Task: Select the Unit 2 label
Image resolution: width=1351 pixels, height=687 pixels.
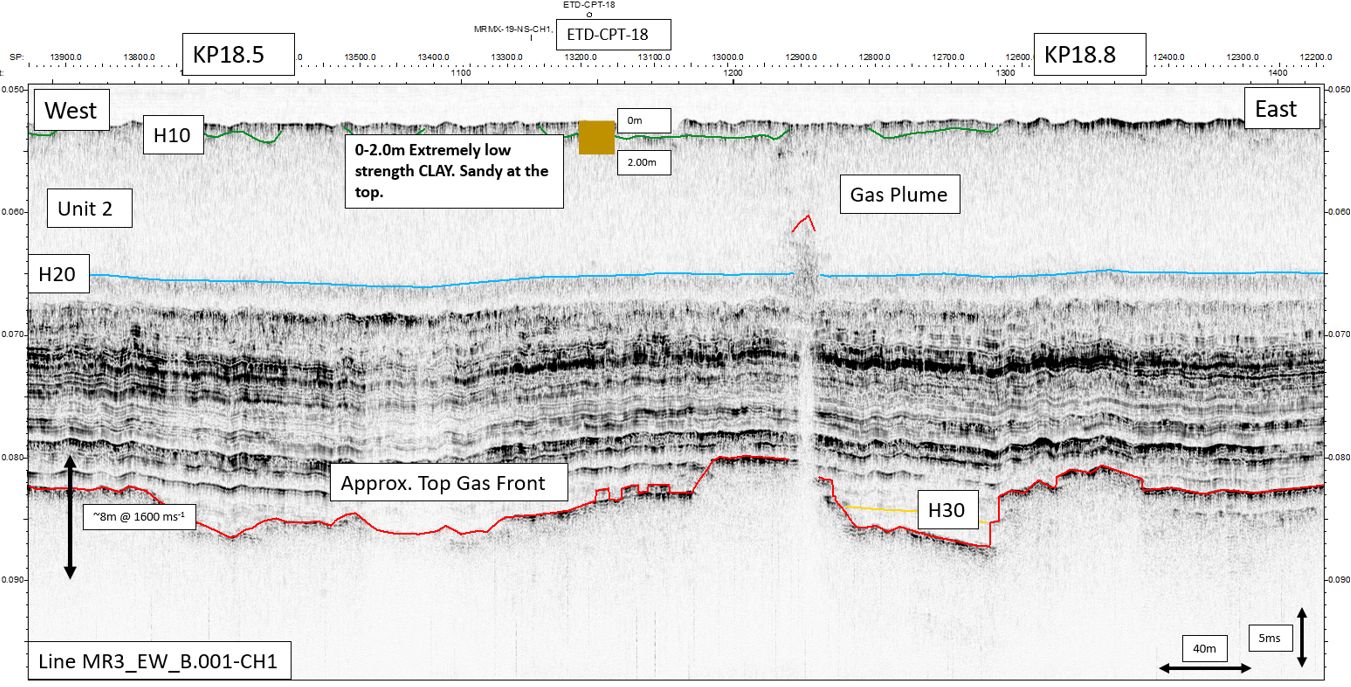Action: (x=89, y=209)
